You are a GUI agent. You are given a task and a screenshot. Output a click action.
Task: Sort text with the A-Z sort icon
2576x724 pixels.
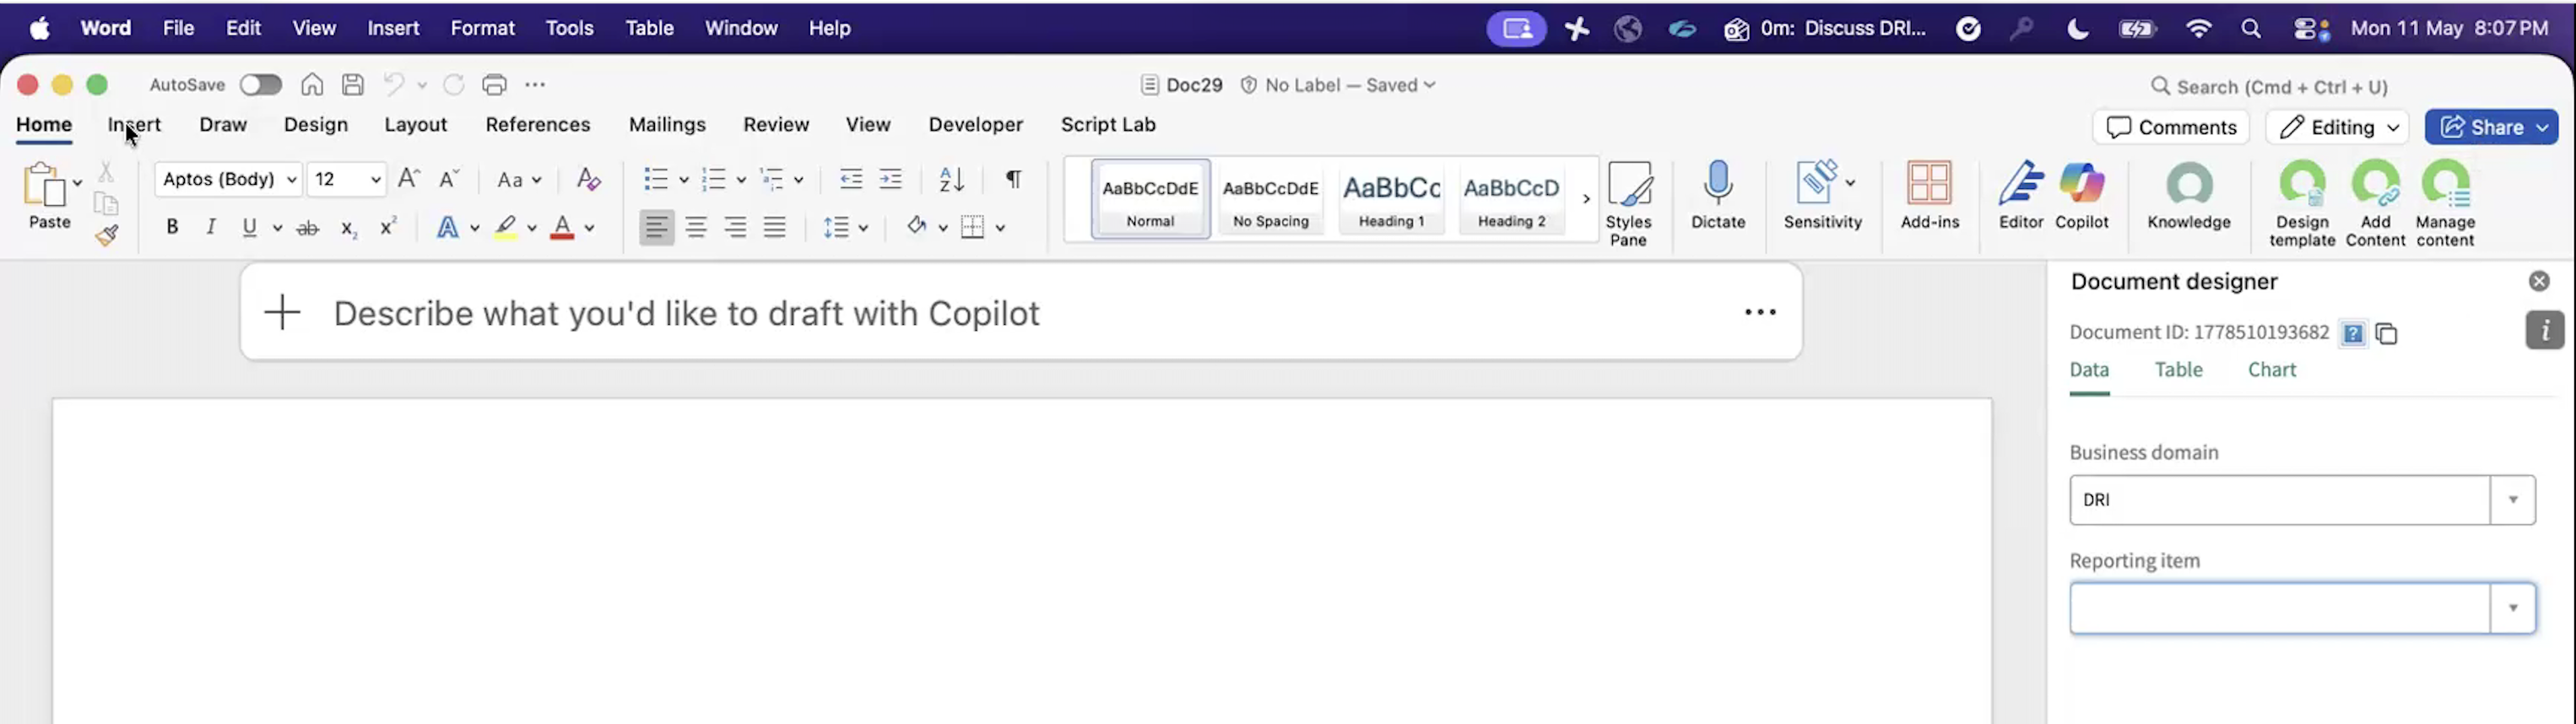951,179
